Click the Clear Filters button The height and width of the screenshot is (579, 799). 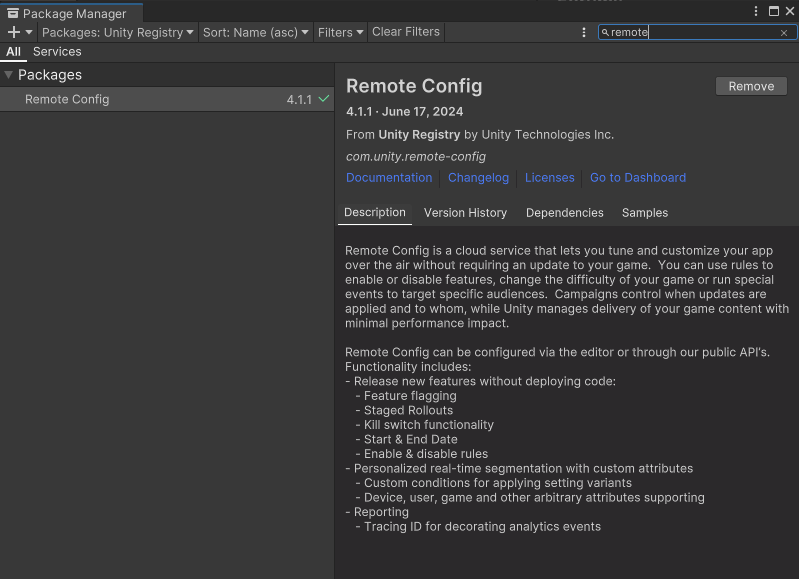click(406, 32)
